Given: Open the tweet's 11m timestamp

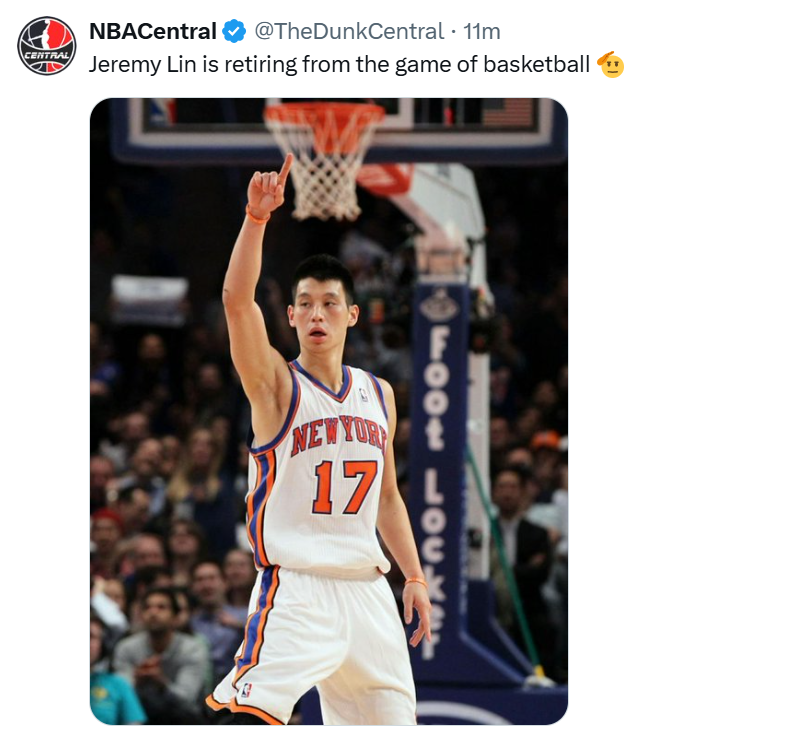Looking at the screenshot, I should pyautogui.click(x=481, y=32).
